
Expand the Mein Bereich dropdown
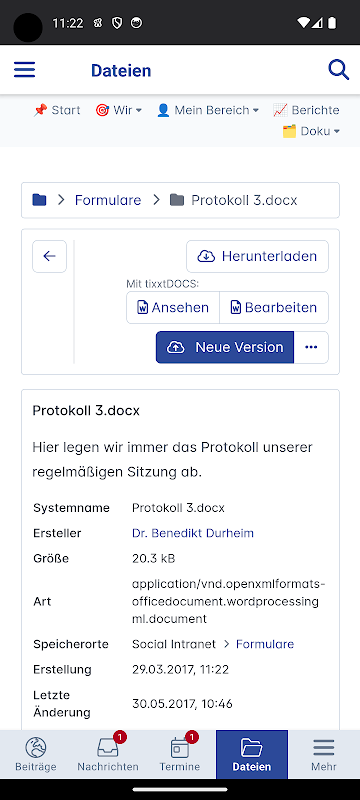pyautogui.click(x=208, y=110)
